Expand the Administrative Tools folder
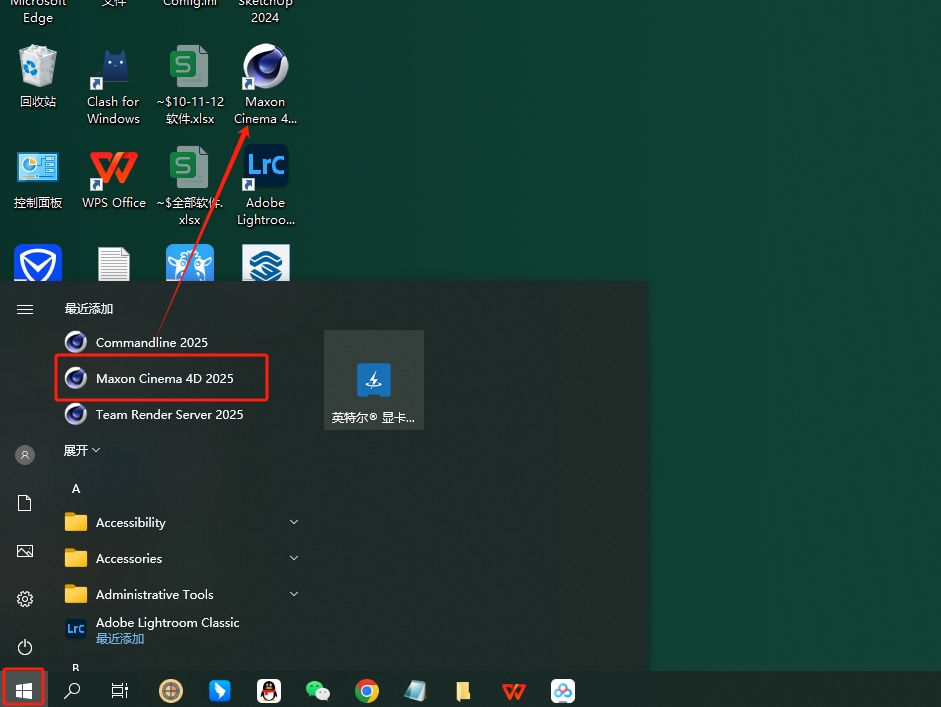This screenshot has width=941, height=707. [x=182, y=594]
